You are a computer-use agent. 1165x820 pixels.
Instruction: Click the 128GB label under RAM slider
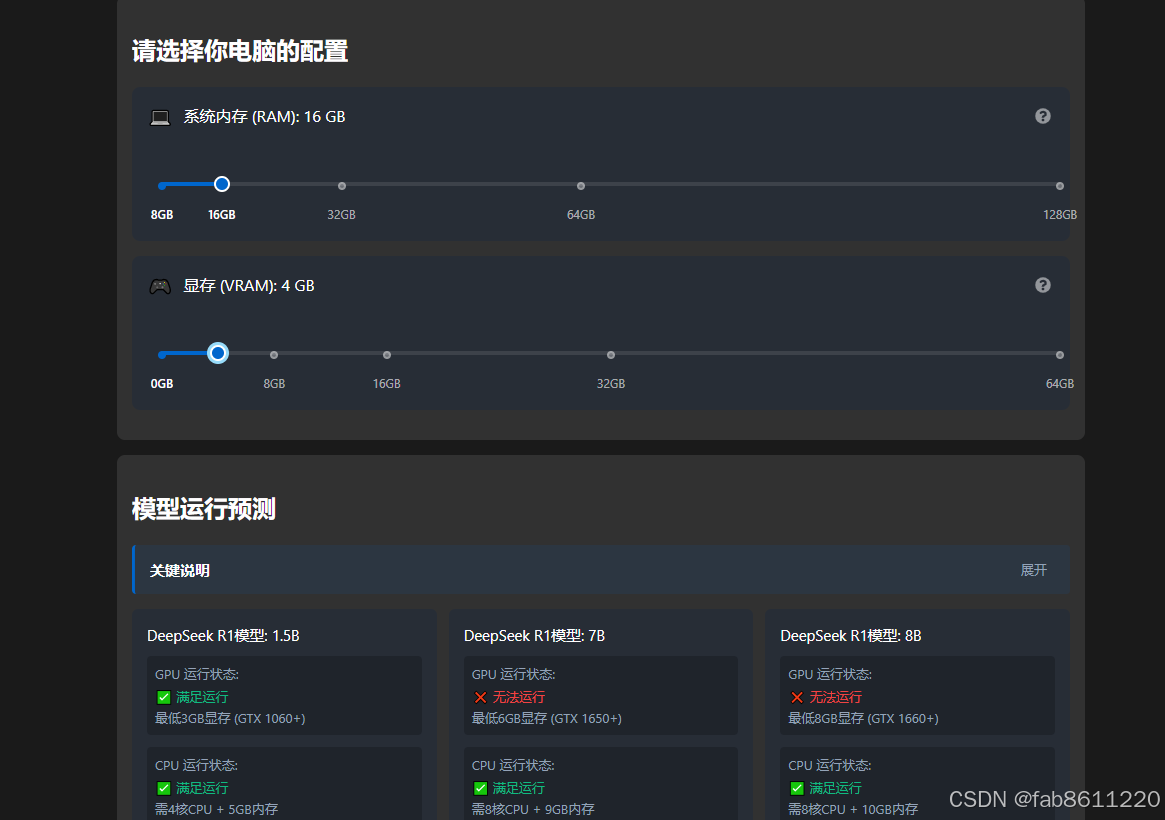[1059, 215]
